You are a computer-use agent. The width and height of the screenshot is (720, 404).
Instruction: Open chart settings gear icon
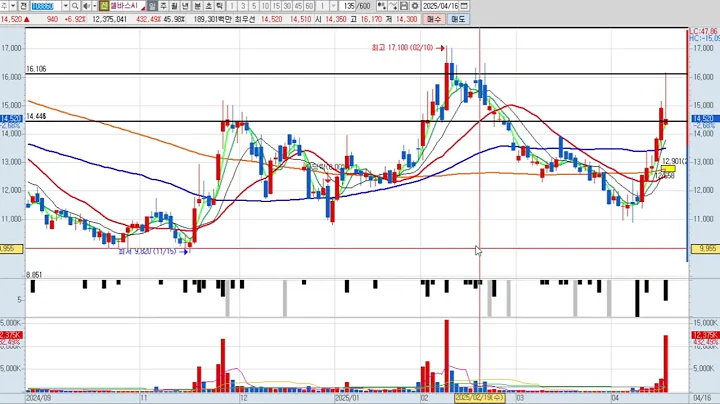tap(415, 6)
